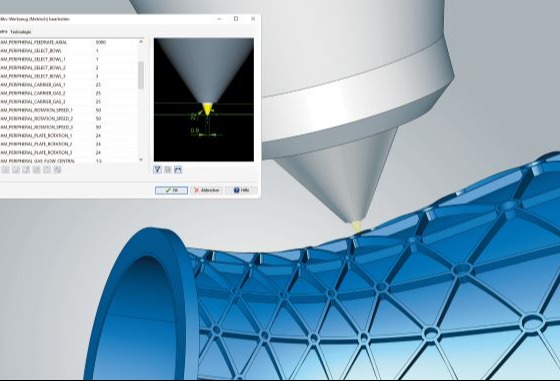The height and width of the screenshot is (381, 560).
Task: Select the AM_PERIPHERAL_ROTATION_SPEED_2 row
Action: [x=69, y=119]
